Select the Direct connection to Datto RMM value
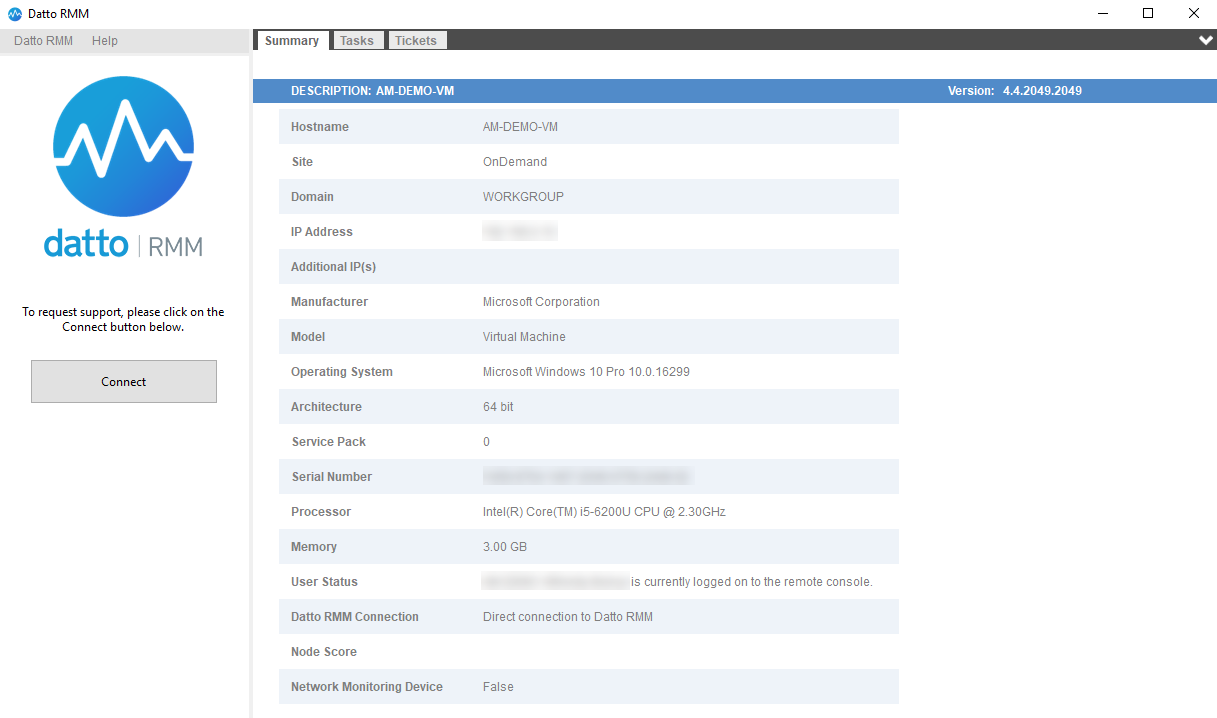Viewport: 1217px width, 718px height. point(568,617)
